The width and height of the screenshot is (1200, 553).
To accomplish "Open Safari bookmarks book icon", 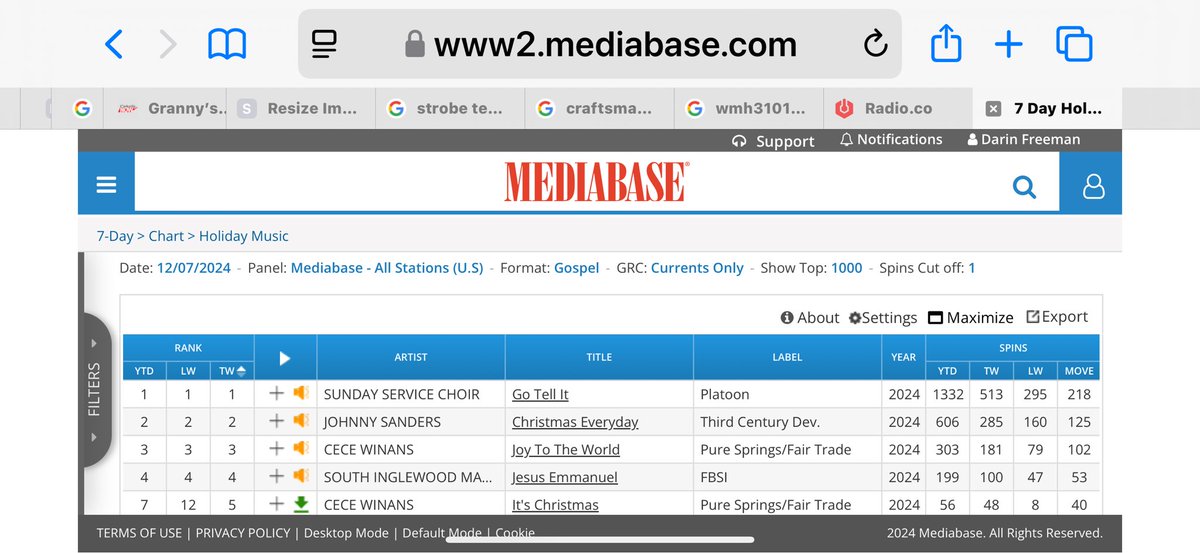I will [x=227, y=44].
